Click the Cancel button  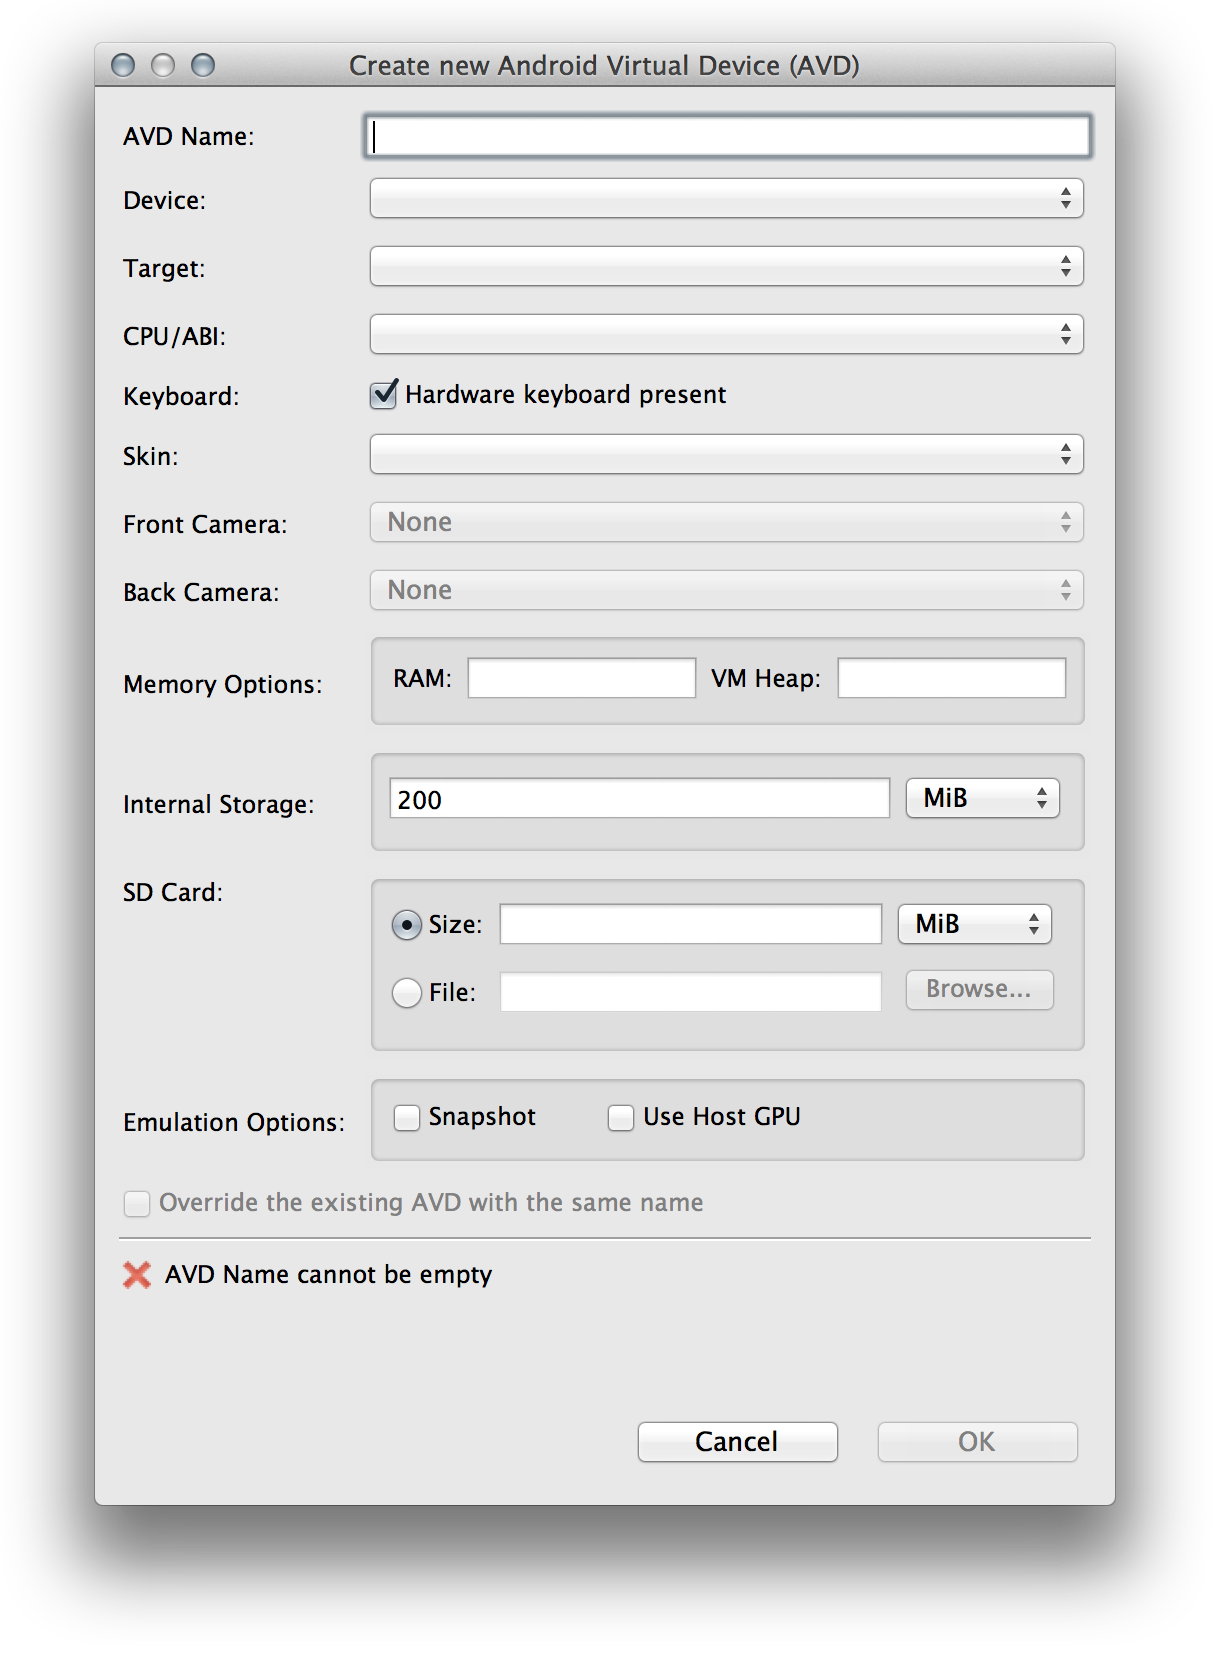(x=738, y=1442)
